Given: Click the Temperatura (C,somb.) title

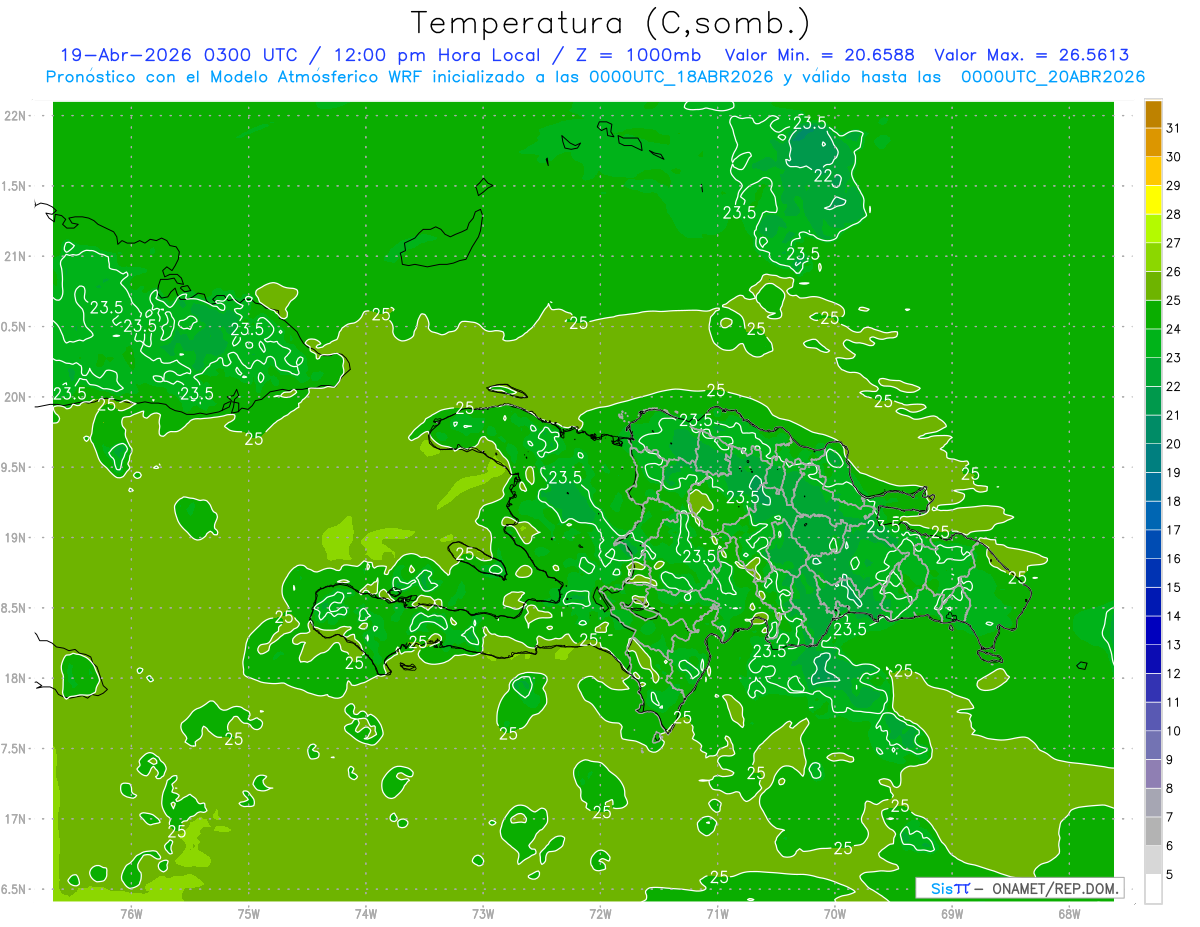Looking at the screenshot, I should 611,22.
